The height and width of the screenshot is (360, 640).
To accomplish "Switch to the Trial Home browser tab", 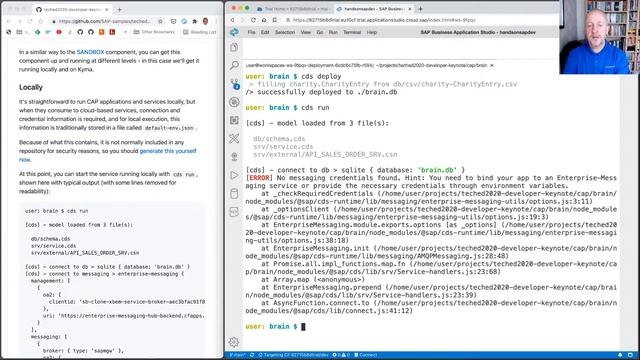I will point(293,9).
